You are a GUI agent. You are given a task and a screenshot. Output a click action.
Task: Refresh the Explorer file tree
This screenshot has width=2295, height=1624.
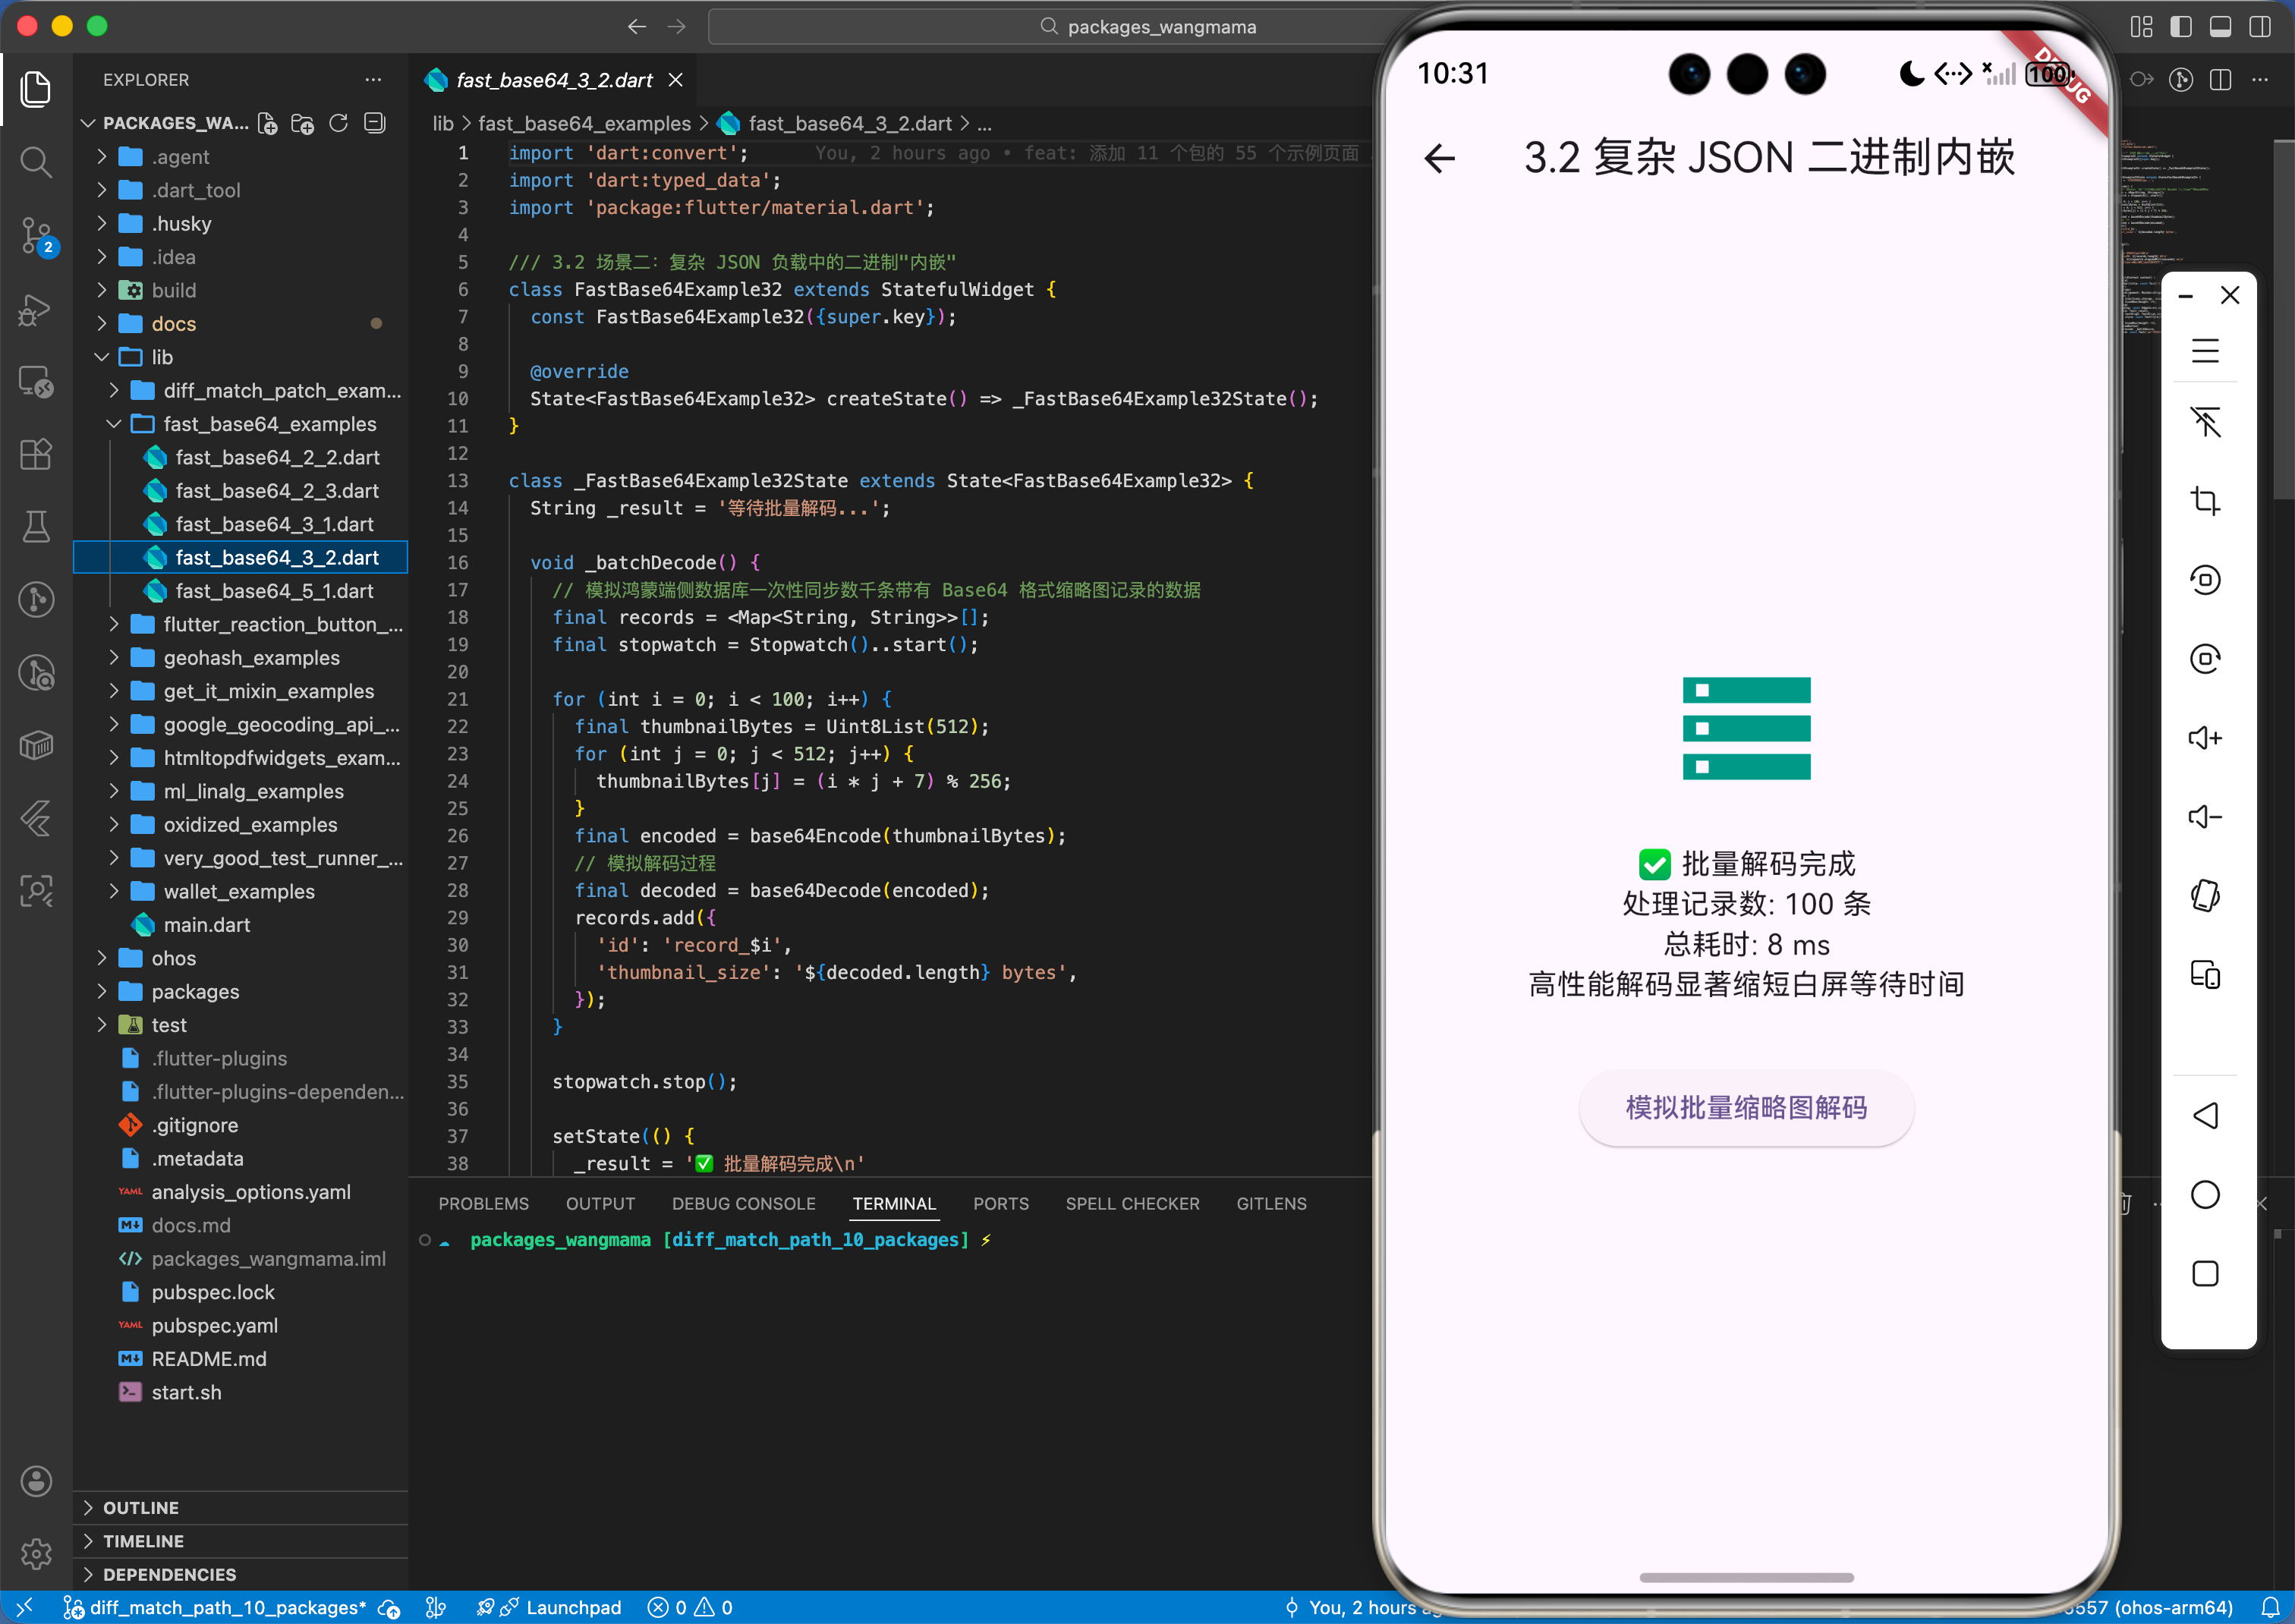[338, 123]
